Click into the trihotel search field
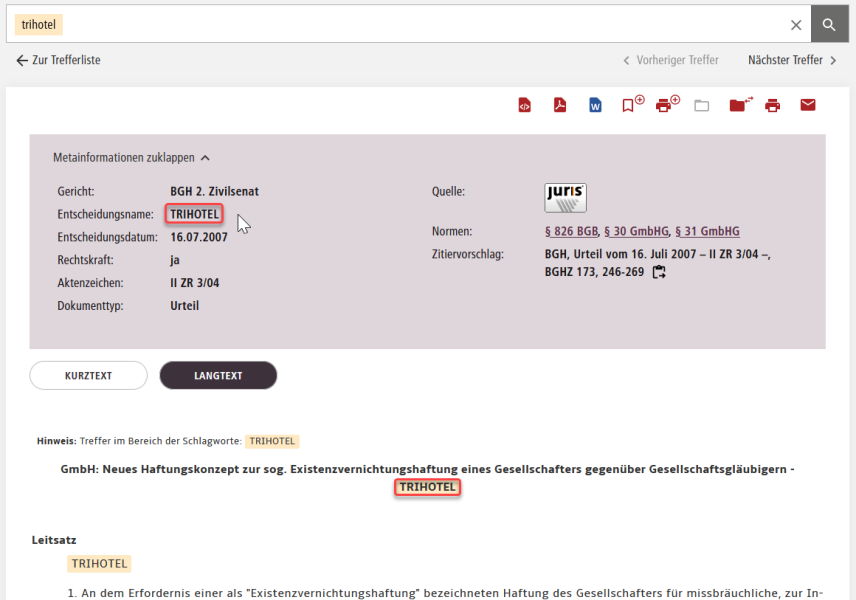This screenshot has width=856, height=600. pos(400,25)
